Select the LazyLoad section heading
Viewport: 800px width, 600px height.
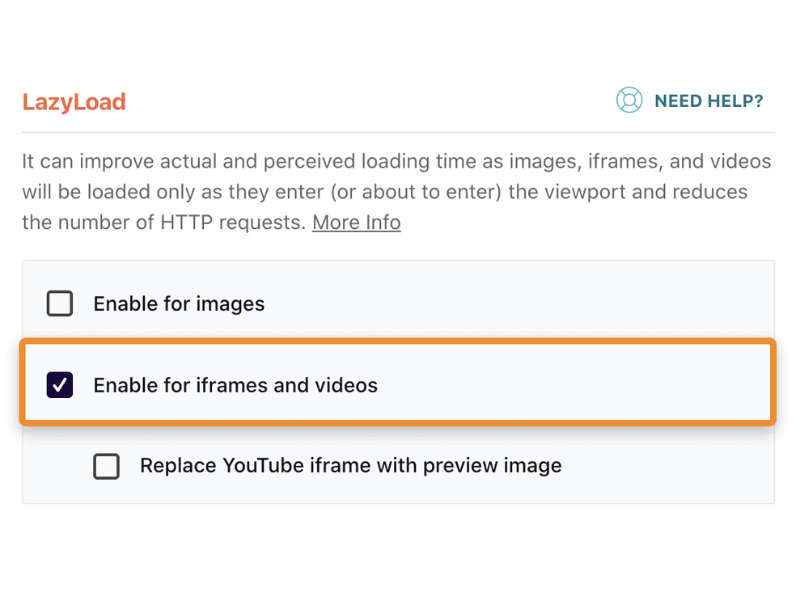74,102
